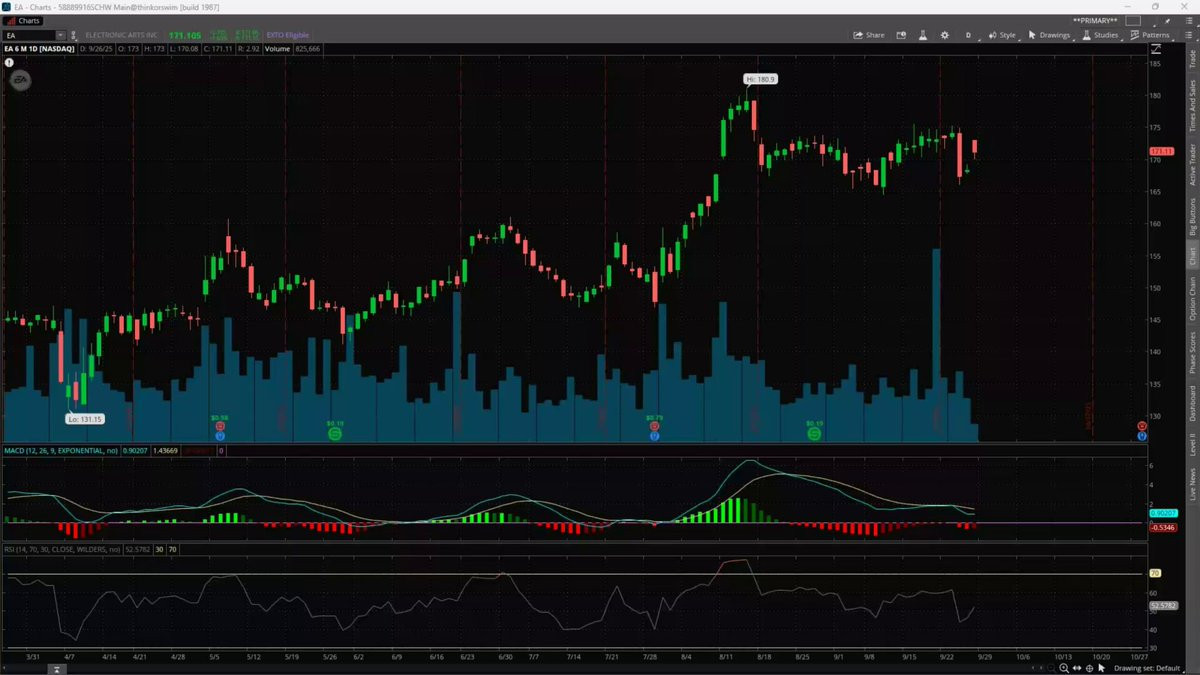Click the Lo: 131.15 price label
This screenshot has width=1200, height=675.
click(85, 419)
